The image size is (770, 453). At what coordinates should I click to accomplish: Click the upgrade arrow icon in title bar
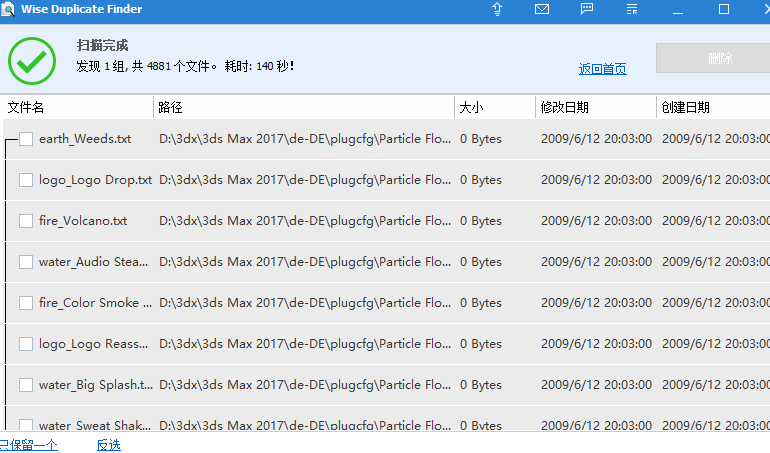coord(497,9)
